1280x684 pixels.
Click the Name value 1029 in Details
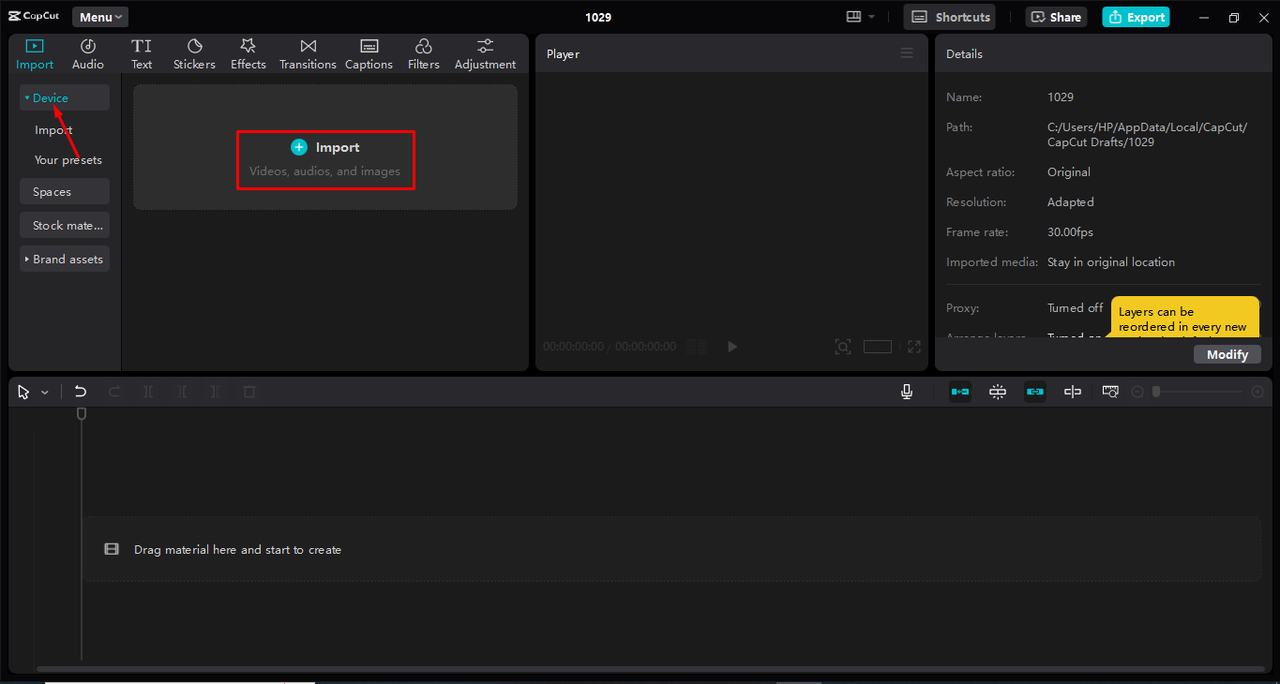pyautogui.click(x=1060, y=97)
